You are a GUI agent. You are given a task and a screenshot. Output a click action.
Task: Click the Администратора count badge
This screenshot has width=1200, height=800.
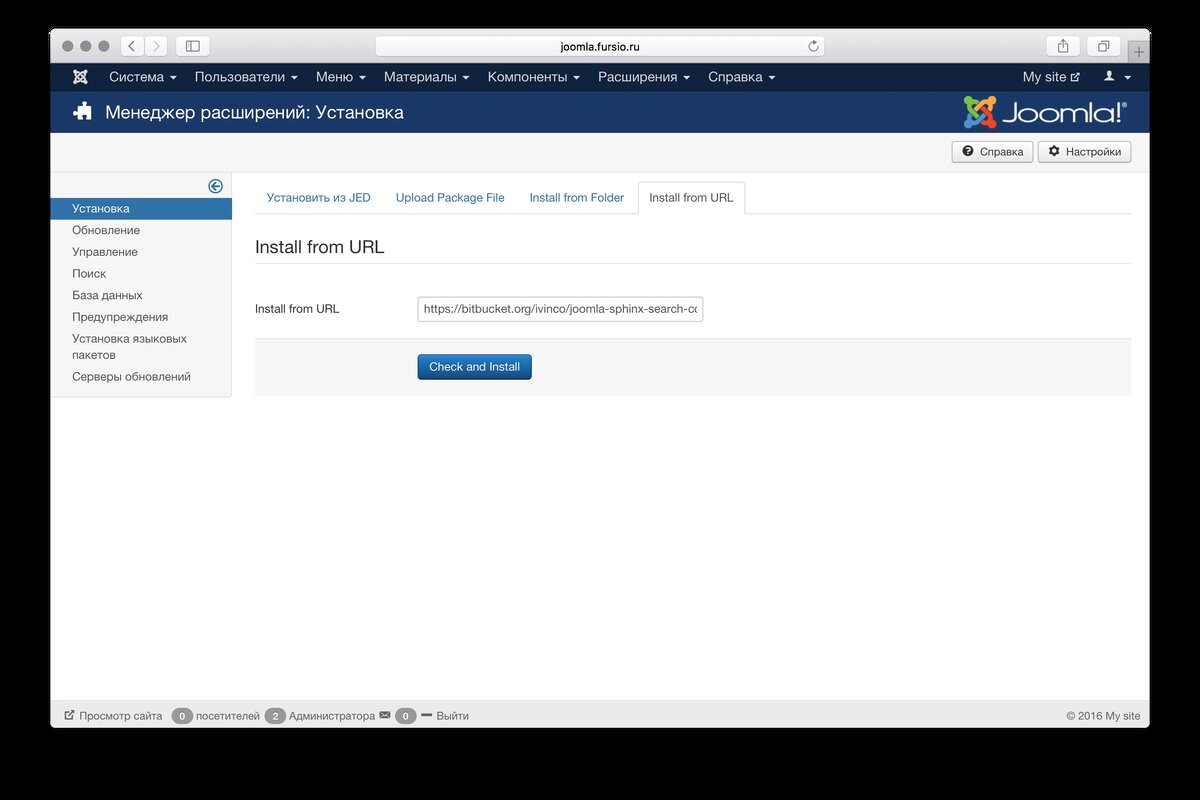[275, 716]
